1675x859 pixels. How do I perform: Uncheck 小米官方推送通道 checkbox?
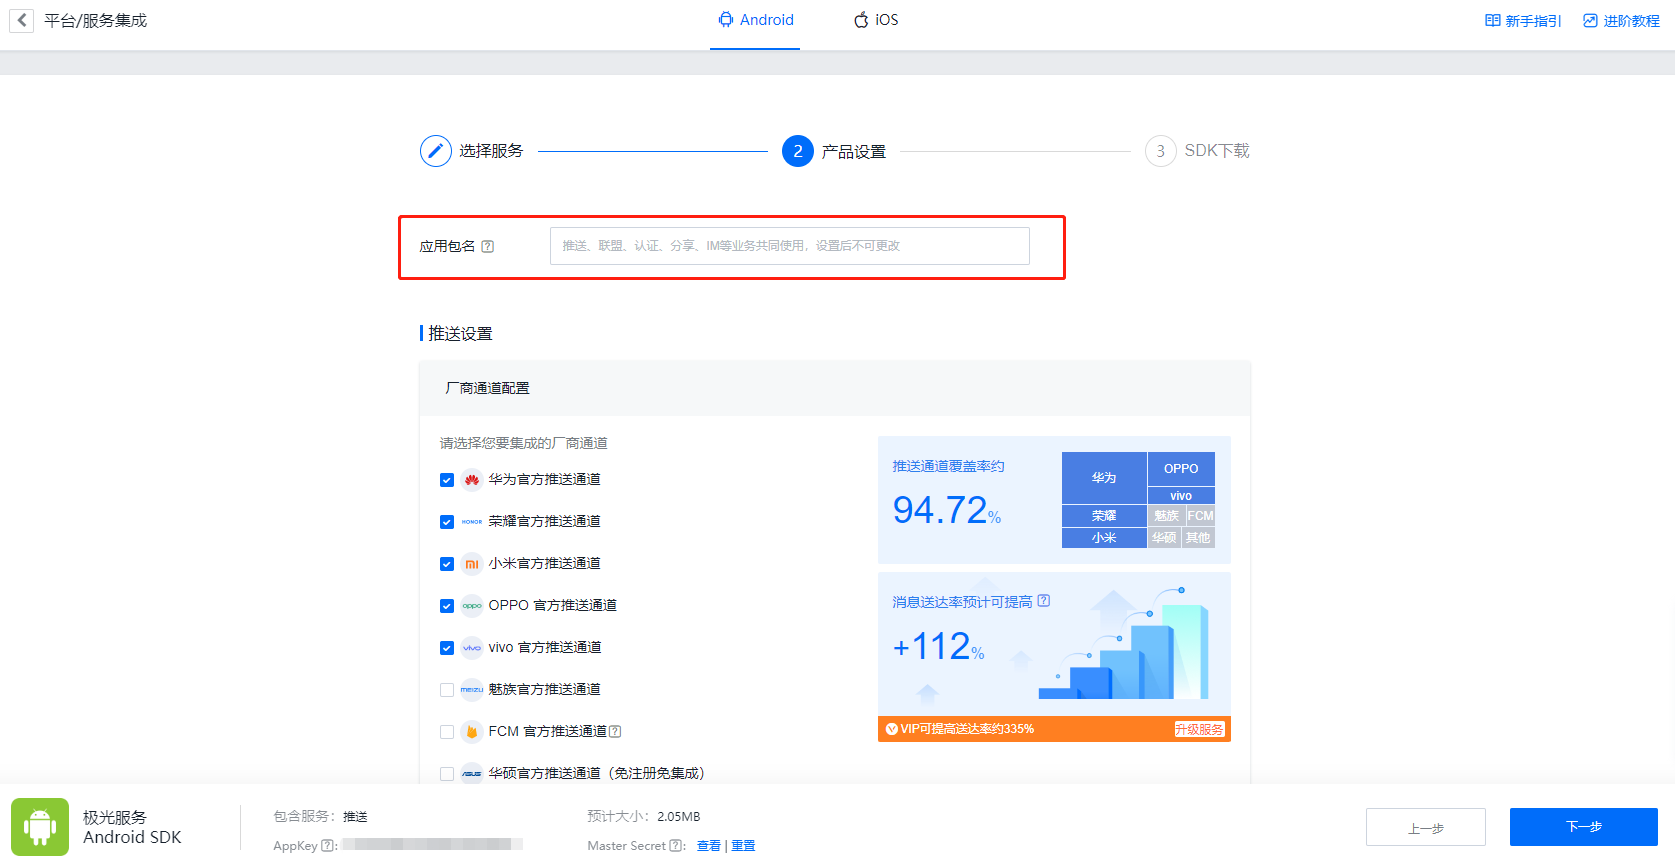(447, 564)
